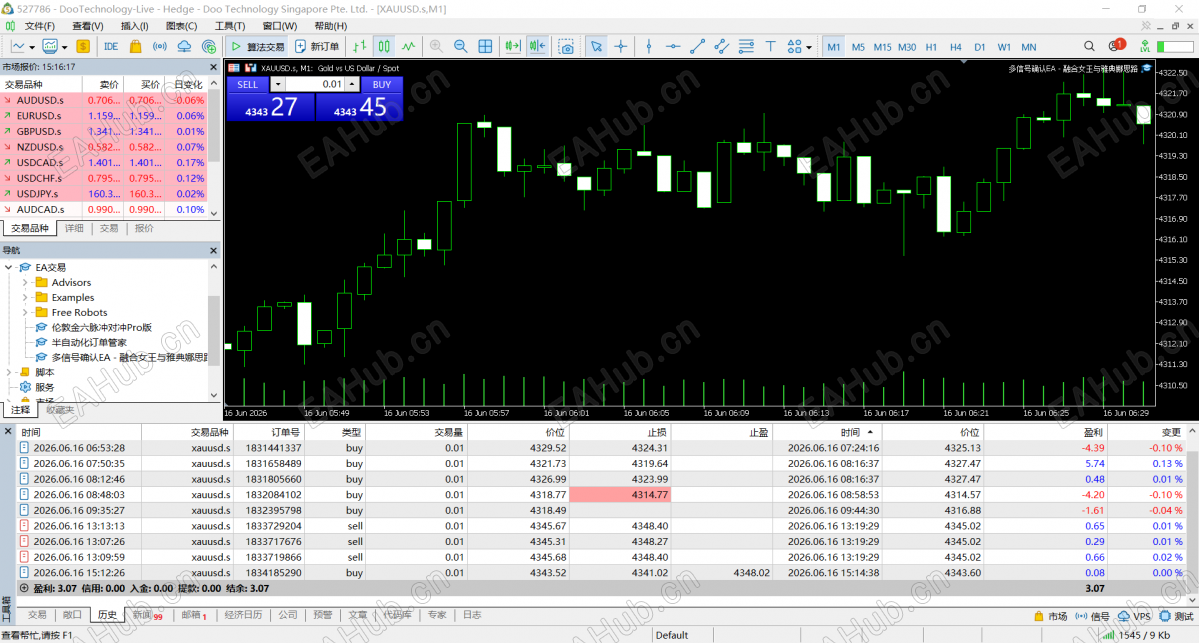Viewport: 1199px width, 643px height.
Task: Switch to H4 timeframe
Action: point(956,47)
